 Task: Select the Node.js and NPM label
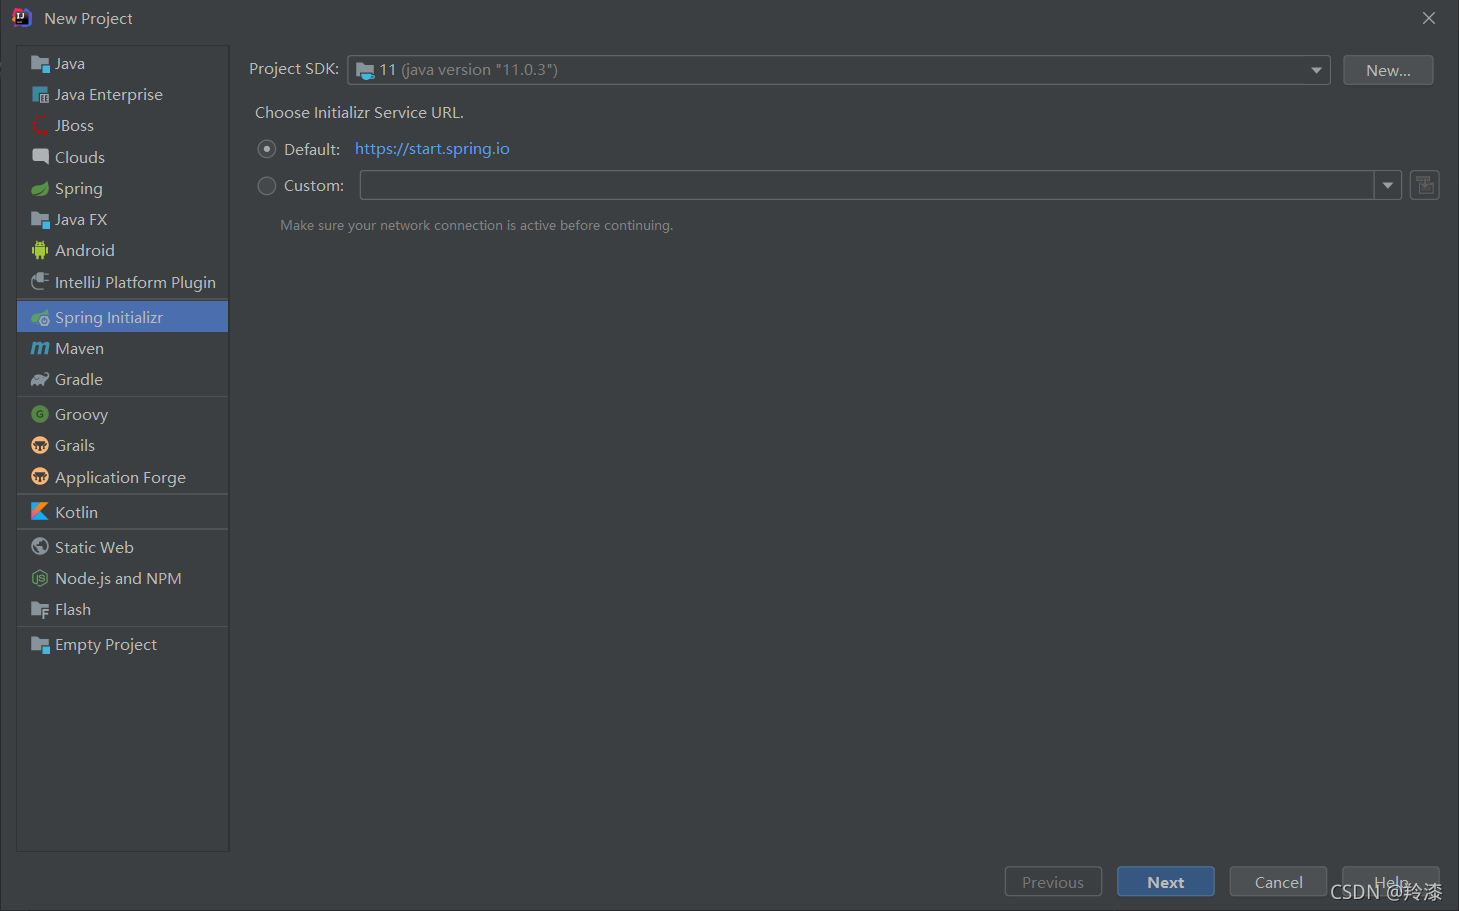[x=119, y=579]
